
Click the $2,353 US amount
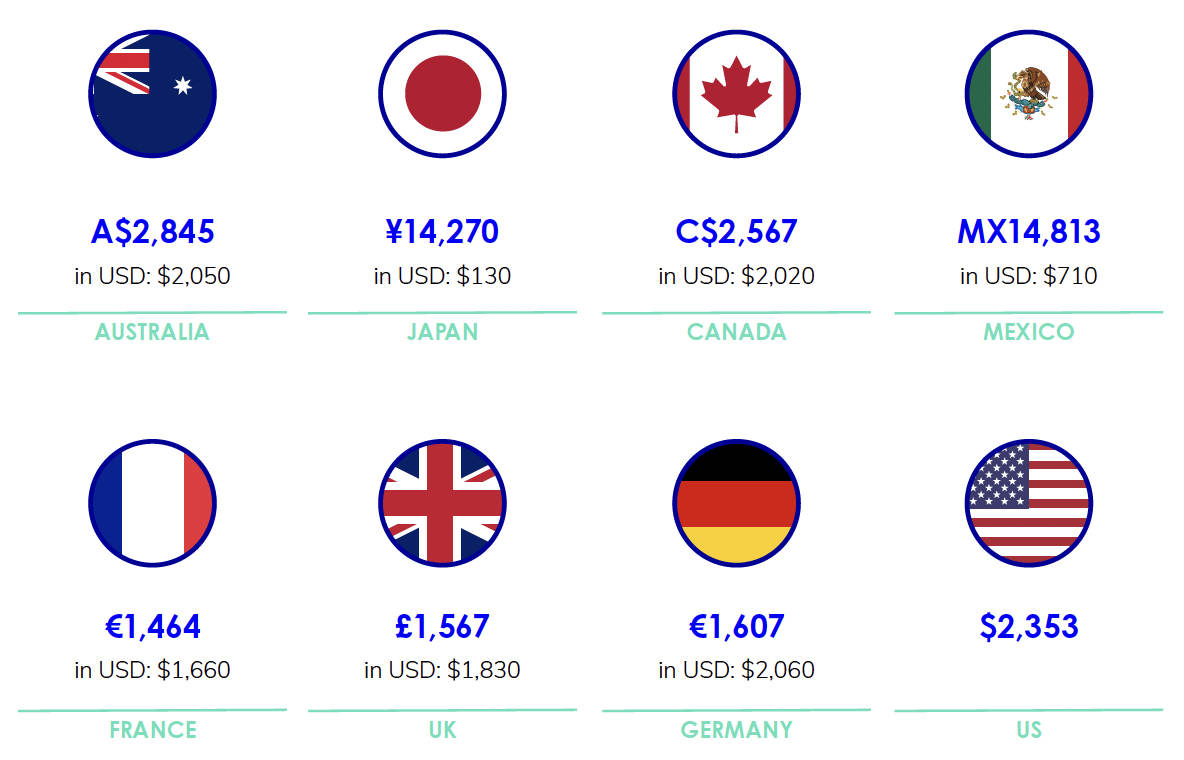pos(1028,626)
